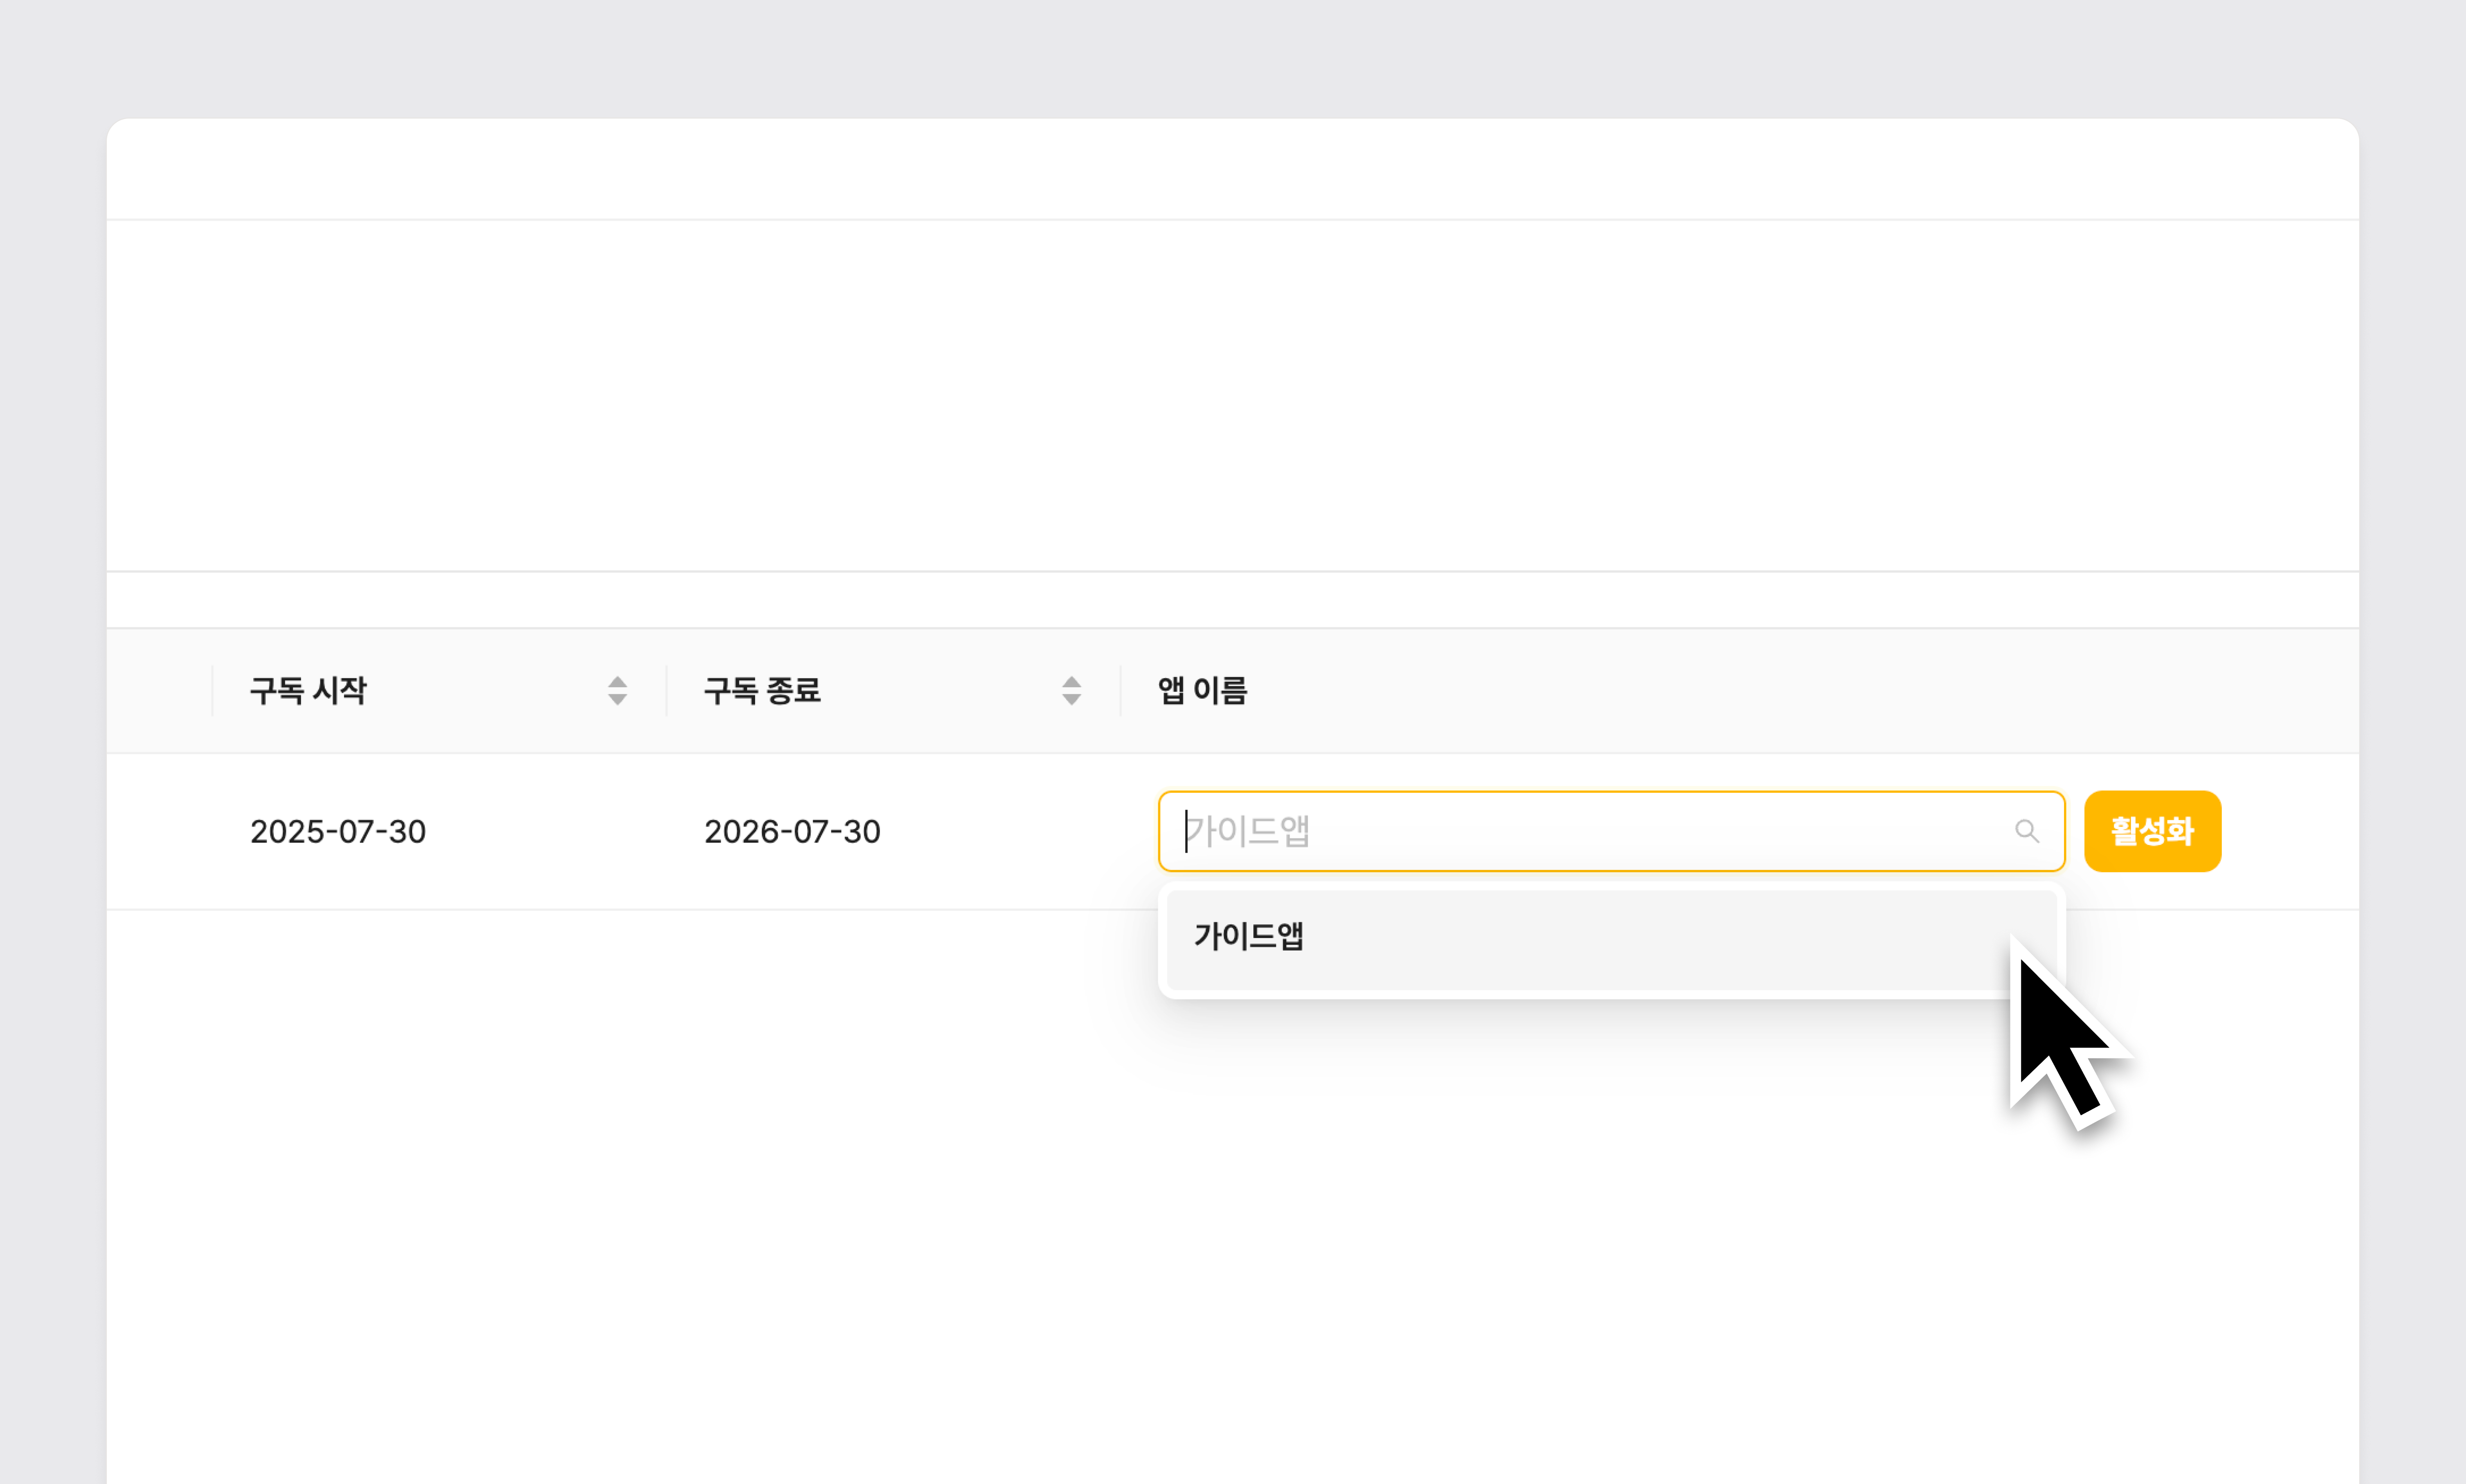The image size is (2466, 1484).
Task: Sort table by 구독 종료 header
Action: [762, 690]
